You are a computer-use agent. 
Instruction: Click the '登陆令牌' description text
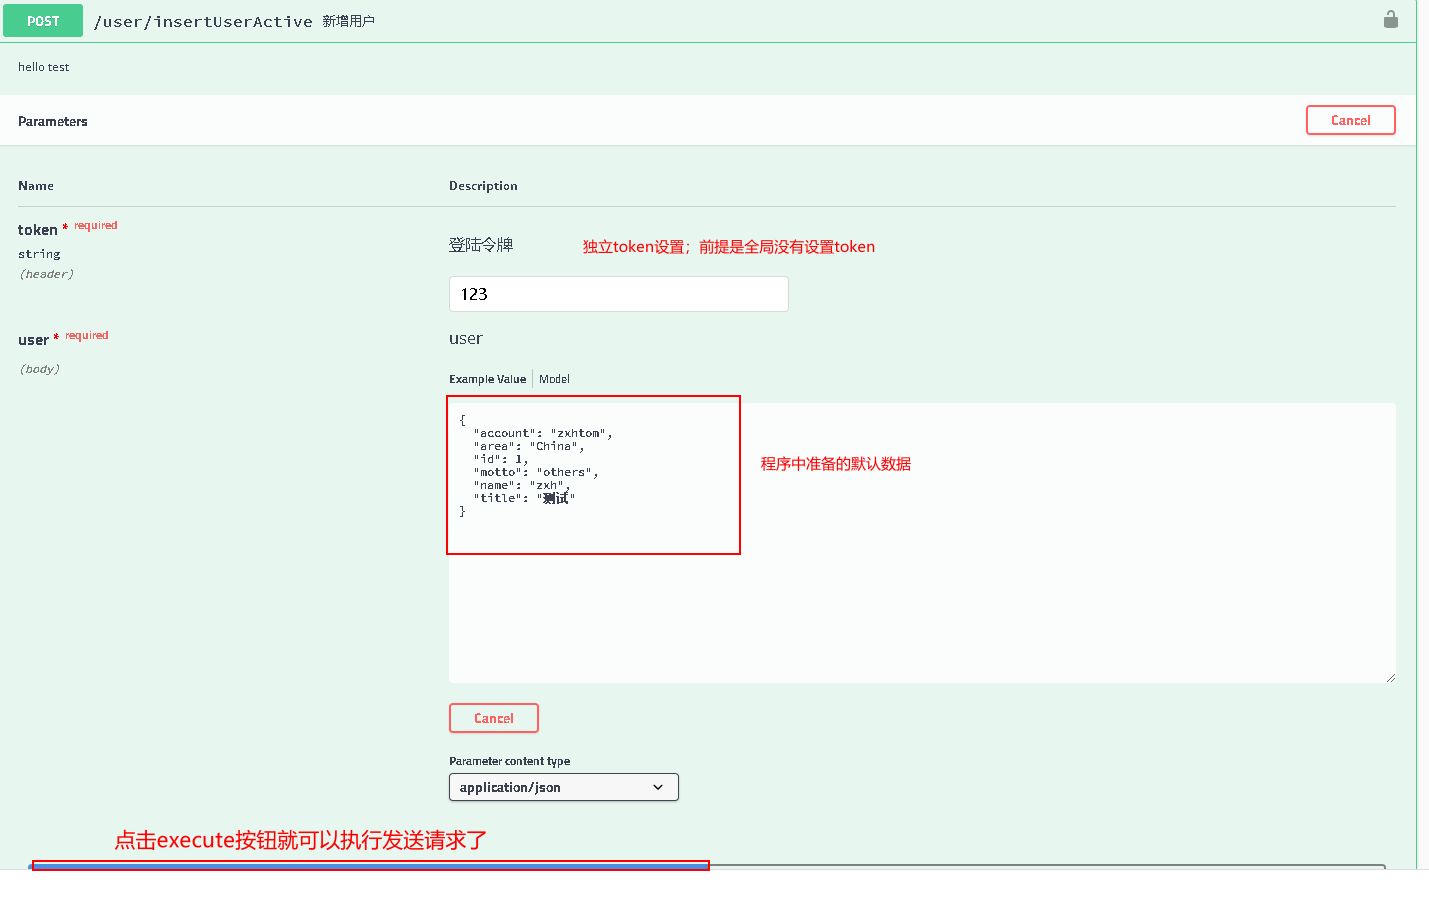tap(481, 245)
